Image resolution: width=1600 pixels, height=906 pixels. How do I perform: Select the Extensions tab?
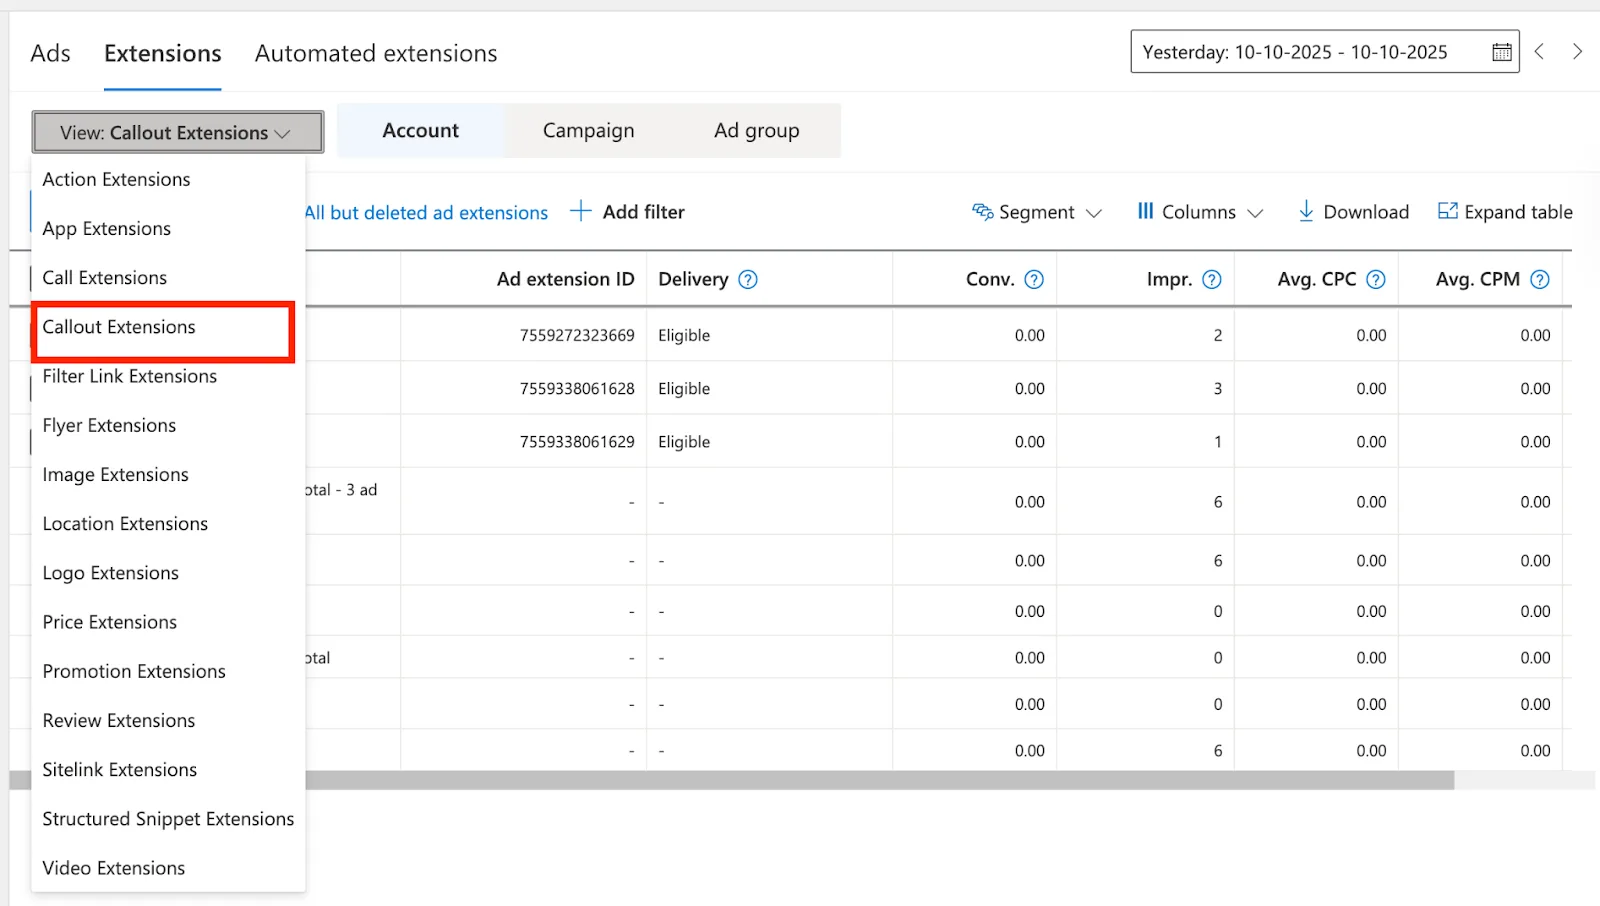tap(163, 53)
